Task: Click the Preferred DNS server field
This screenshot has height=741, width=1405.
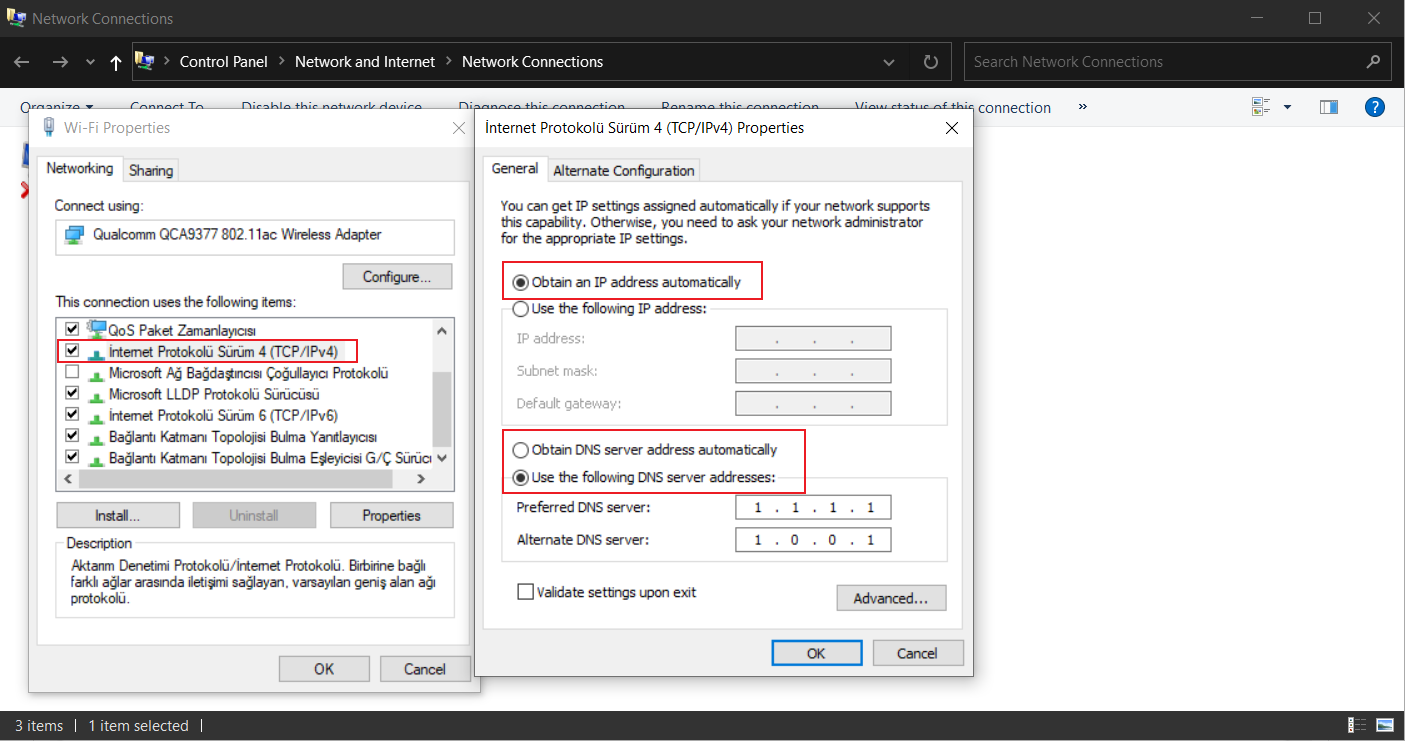Action: pyautogui.click(x=812, y=508)
